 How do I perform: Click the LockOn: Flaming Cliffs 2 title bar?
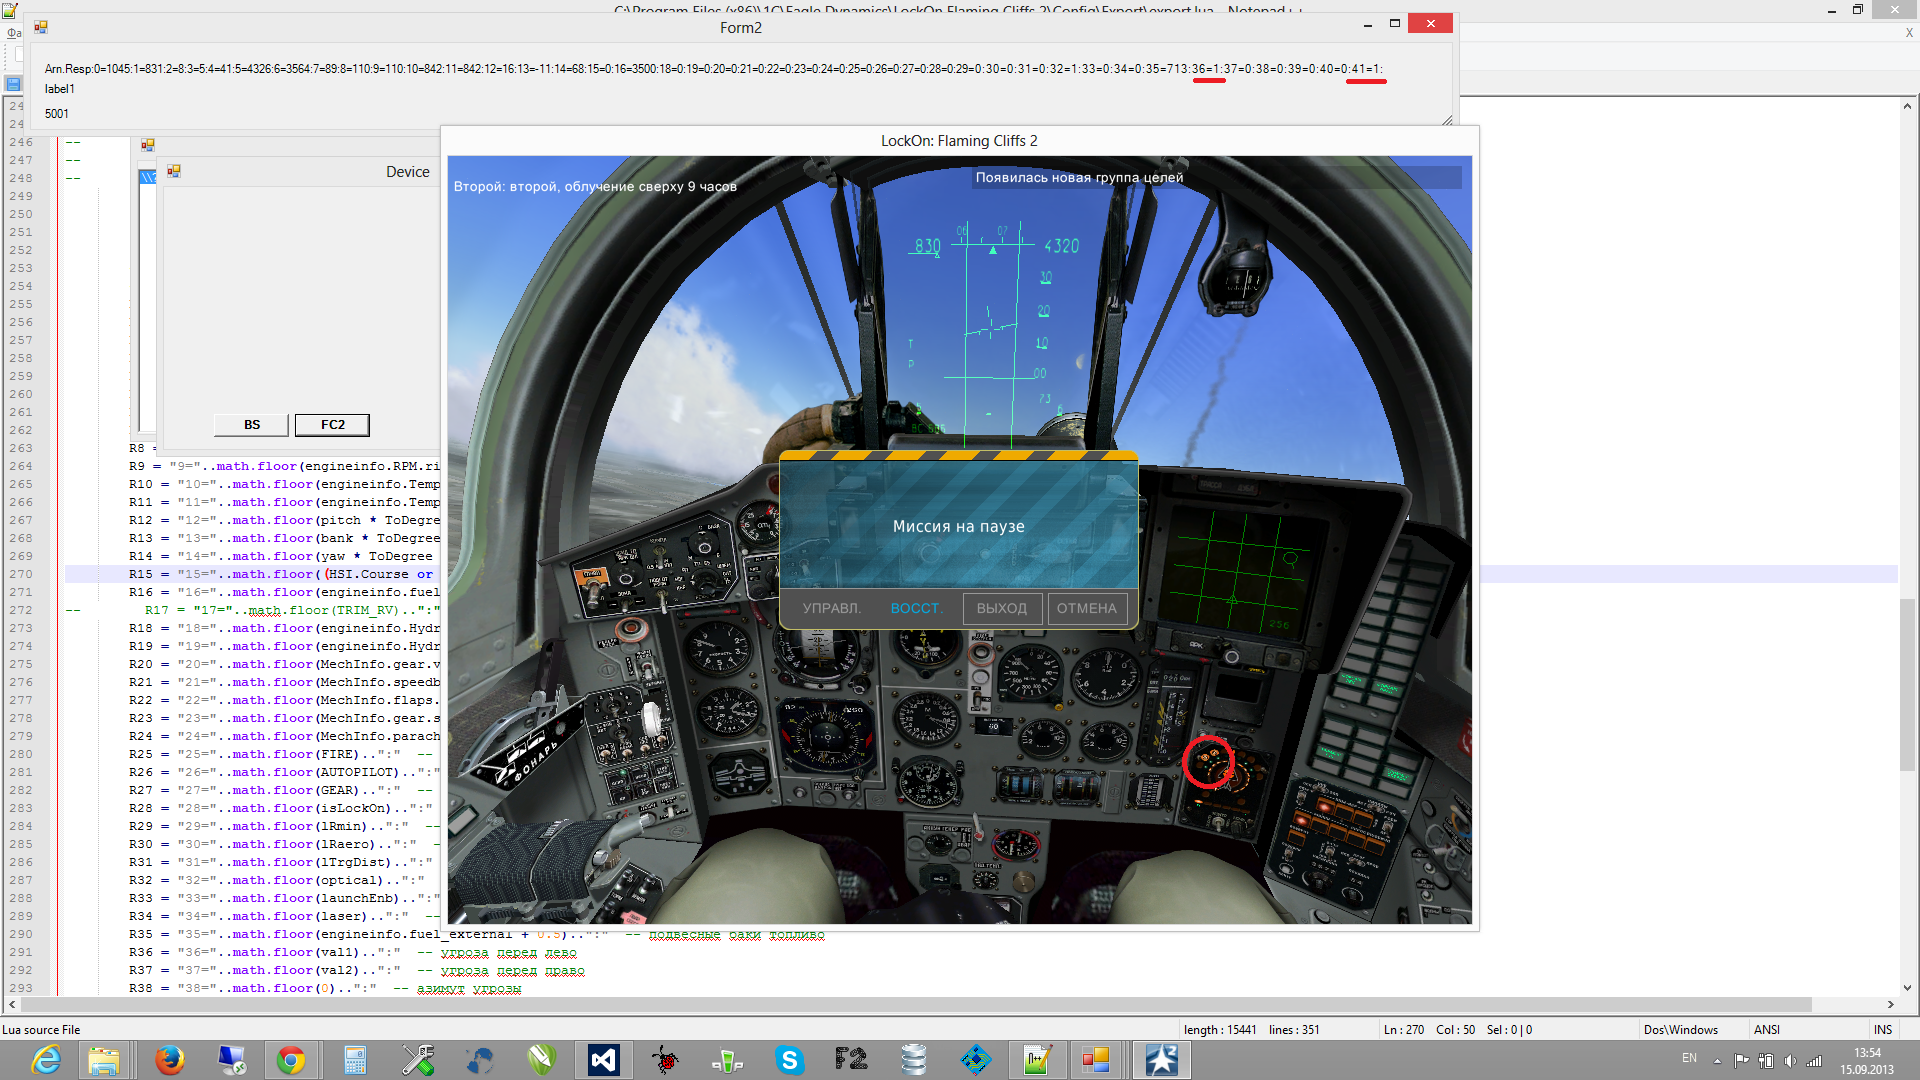pos(959,141)
